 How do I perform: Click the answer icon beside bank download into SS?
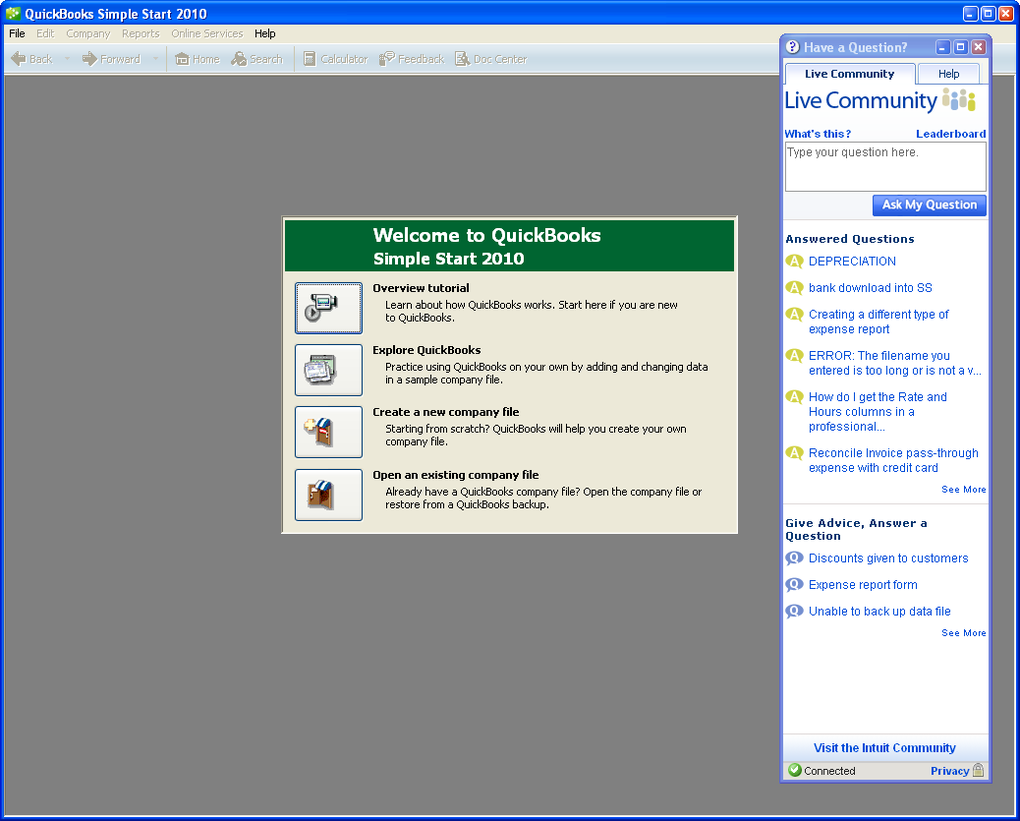click(x=794, y=288)
